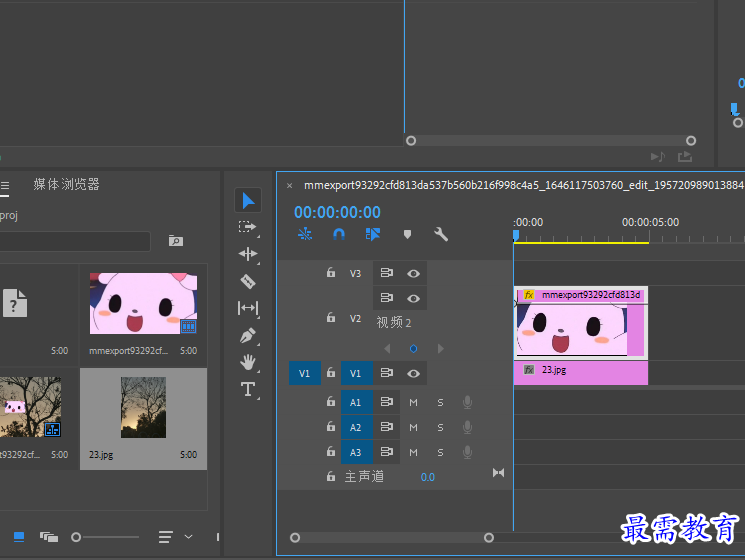Add a marker in timeline

click(x=407, y=234)
